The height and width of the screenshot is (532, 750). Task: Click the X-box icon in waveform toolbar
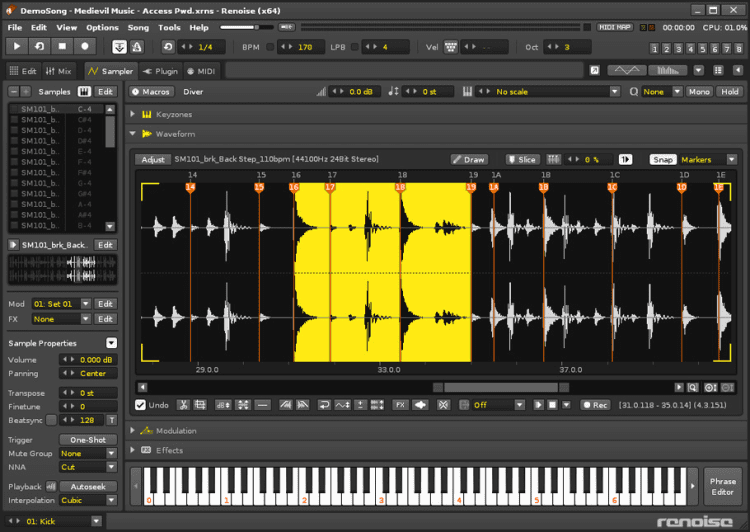pyautogui.click(x=443, y=405)
